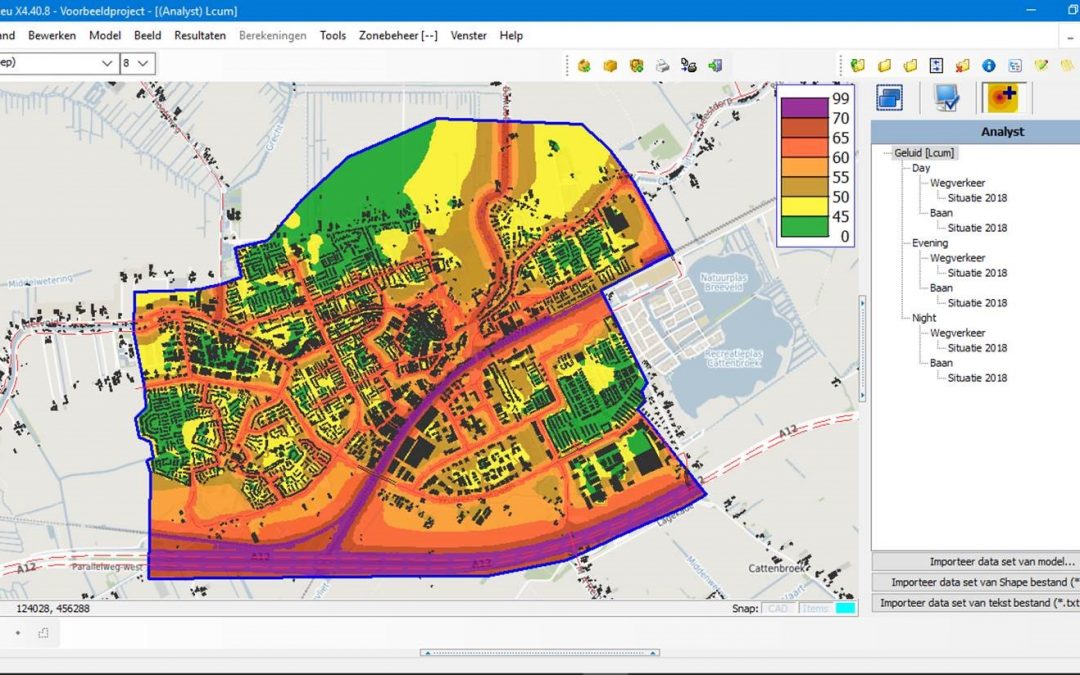Open the wide combo box left of 8

click(58, 63)
